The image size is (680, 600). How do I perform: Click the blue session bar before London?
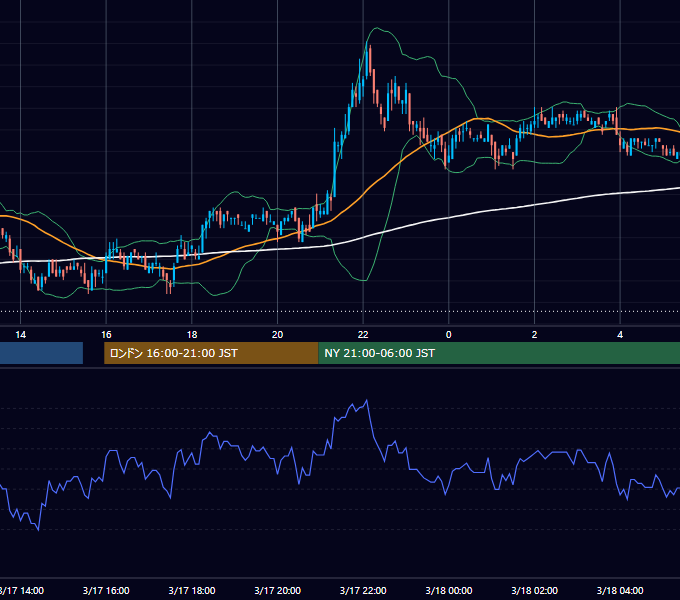41,353
